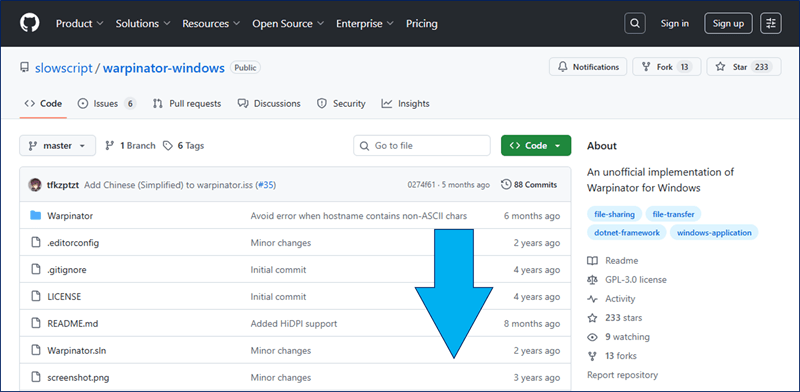Open the warpinator-windows repo link
800x392 pixels.
[164, 68]
